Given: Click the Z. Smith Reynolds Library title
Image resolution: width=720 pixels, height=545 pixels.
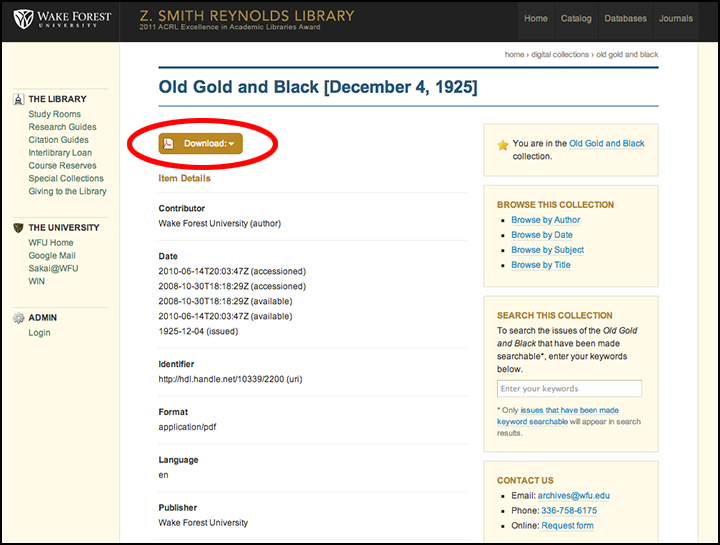Looking at the screenshot, I should 247,16.
